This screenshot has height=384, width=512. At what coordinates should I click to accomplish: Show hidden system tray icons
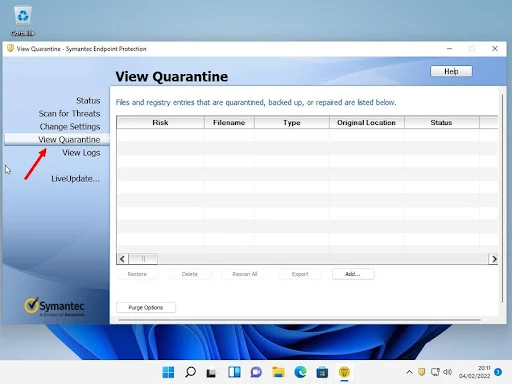pos(409,372)
